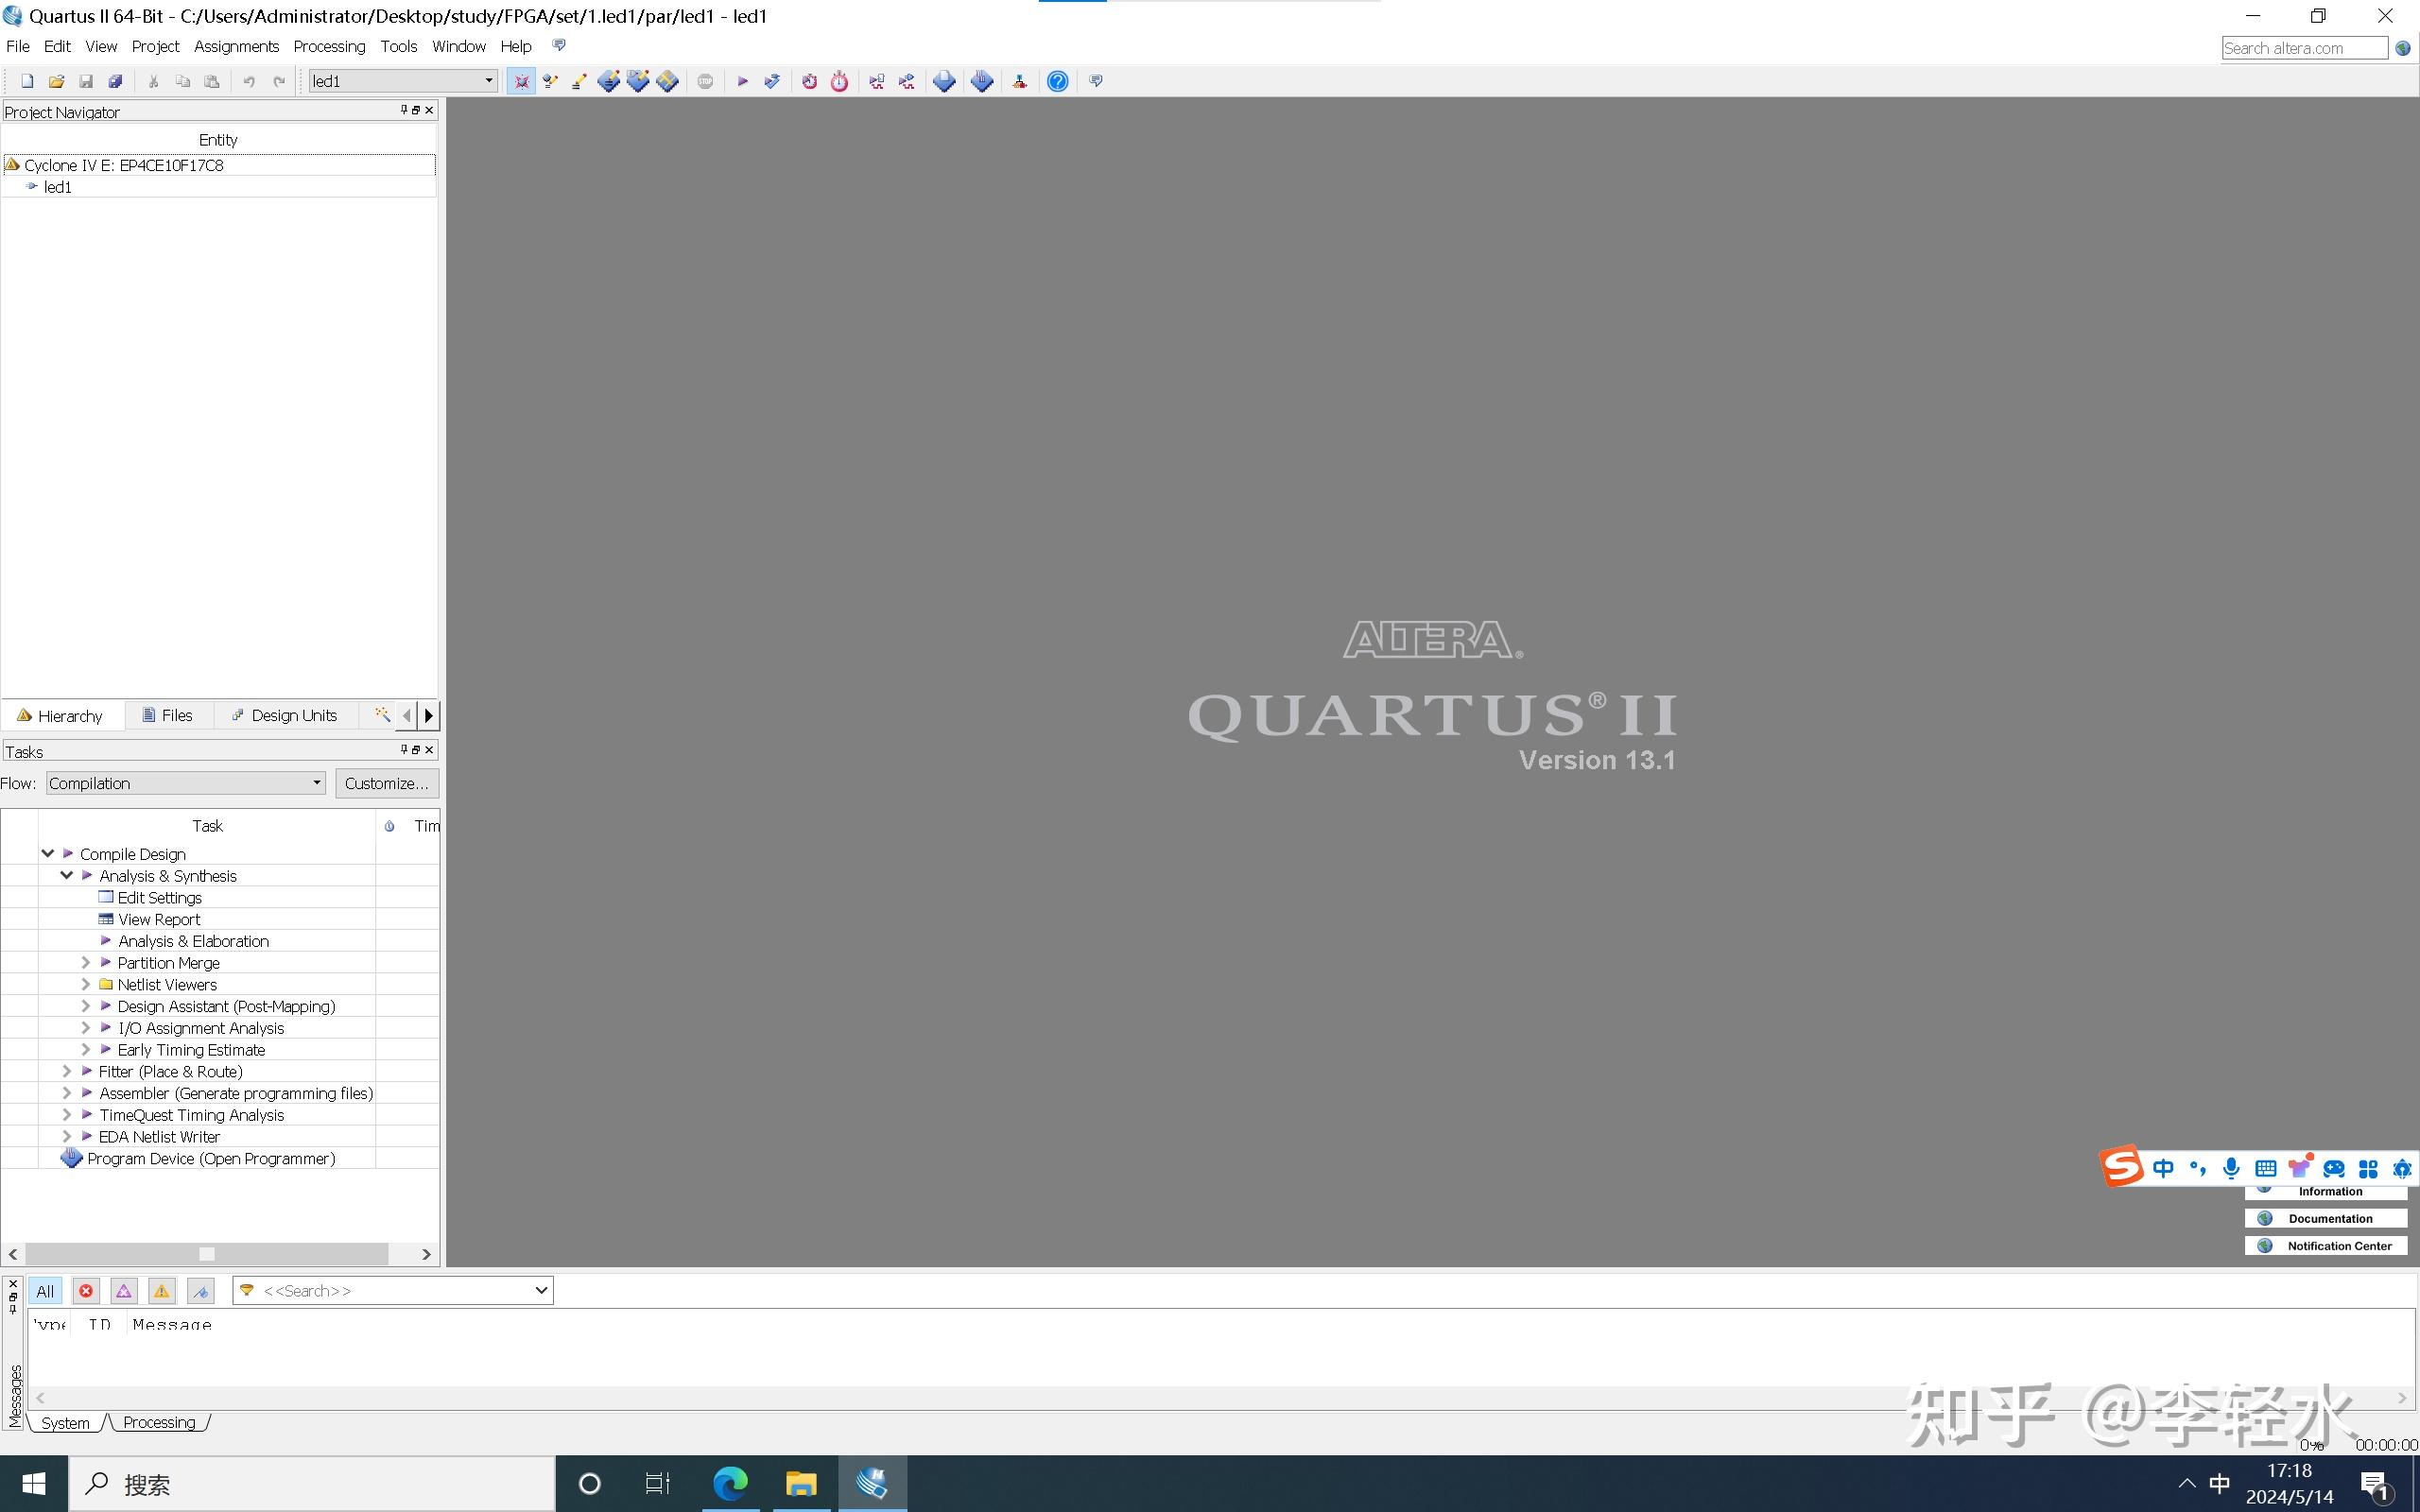Toggle the All messages filter
Screen dimensions: 2420x1512
click(x=45, y=1291)
